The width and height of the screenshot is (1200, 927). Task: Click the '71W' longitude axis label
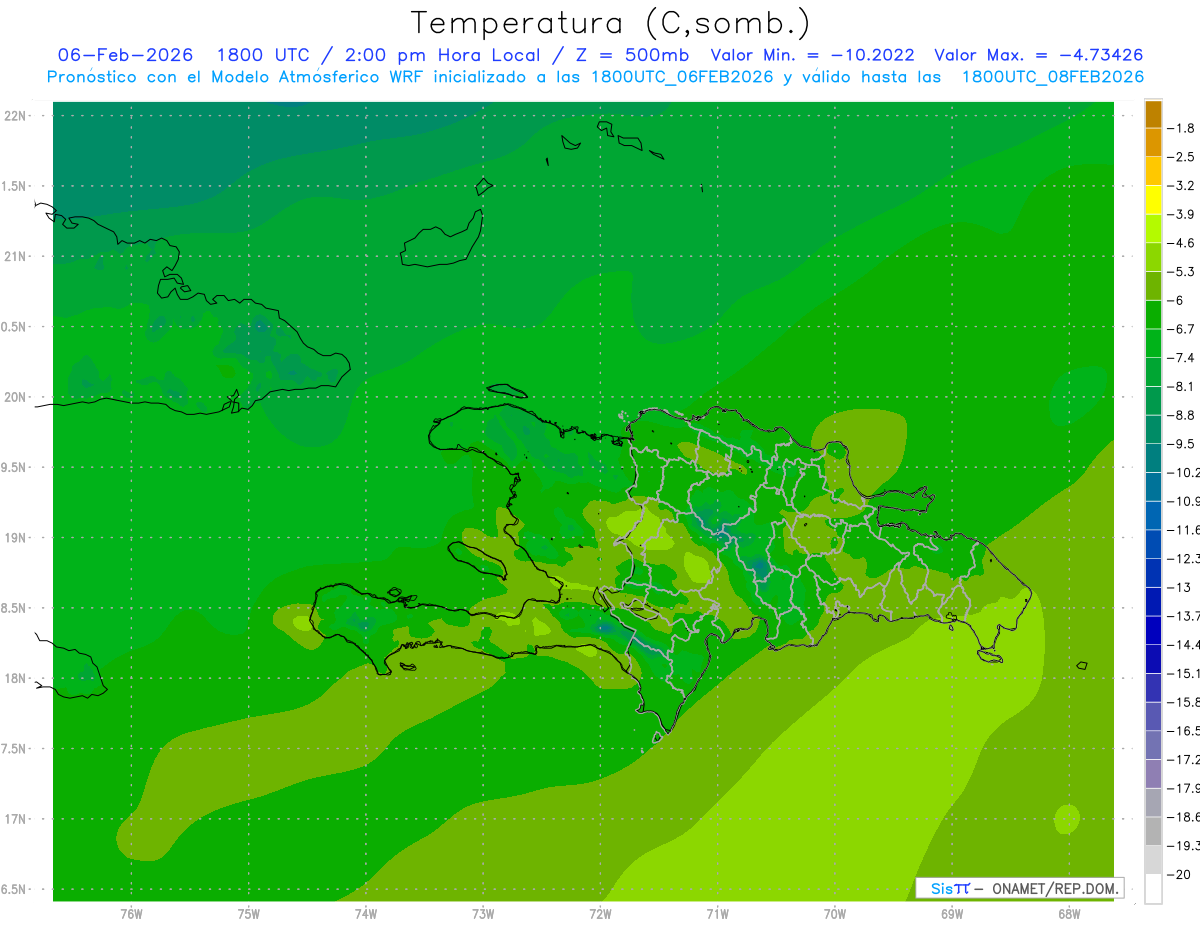[x=717, y=913]
